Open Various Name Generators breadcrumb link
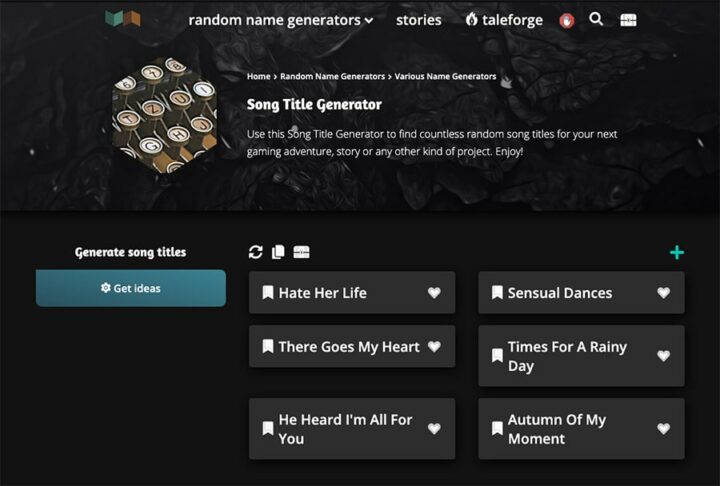Screen dimensions: 720x486 (445, 76)
